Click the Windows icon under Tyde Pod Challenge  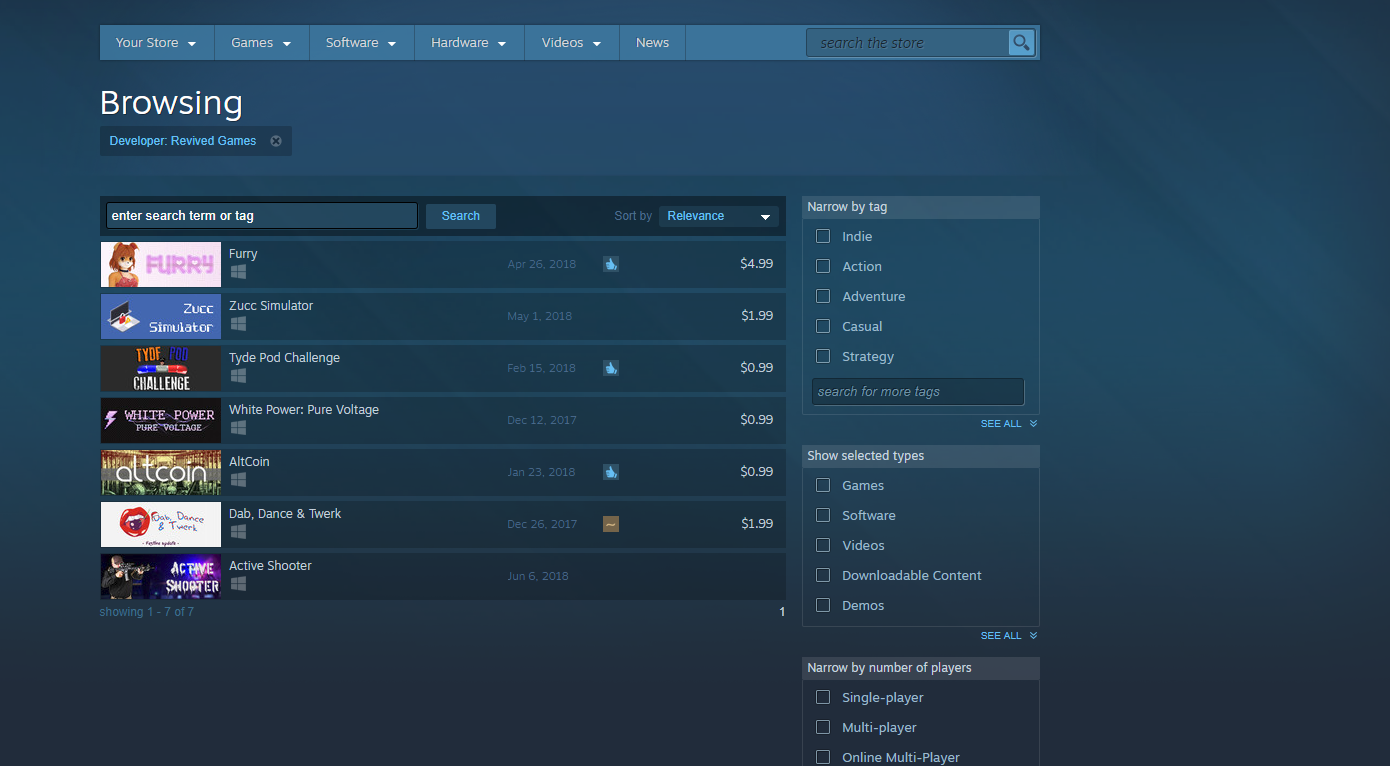coord(238,376)
